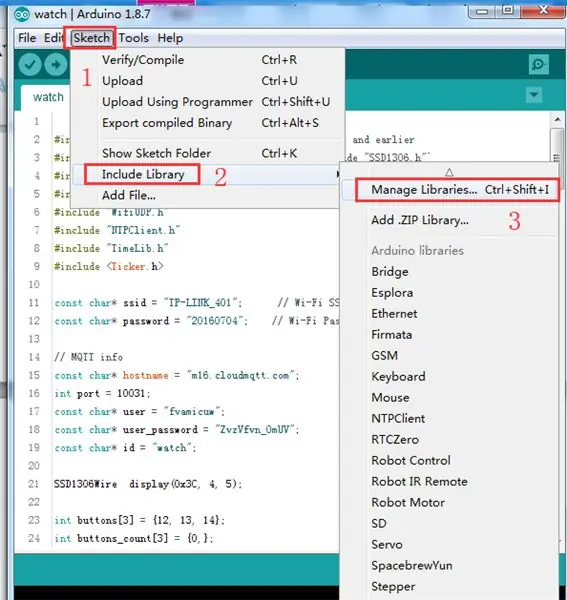
Task: Open the Serial Monitor magnifier icon
Action: 539,64
